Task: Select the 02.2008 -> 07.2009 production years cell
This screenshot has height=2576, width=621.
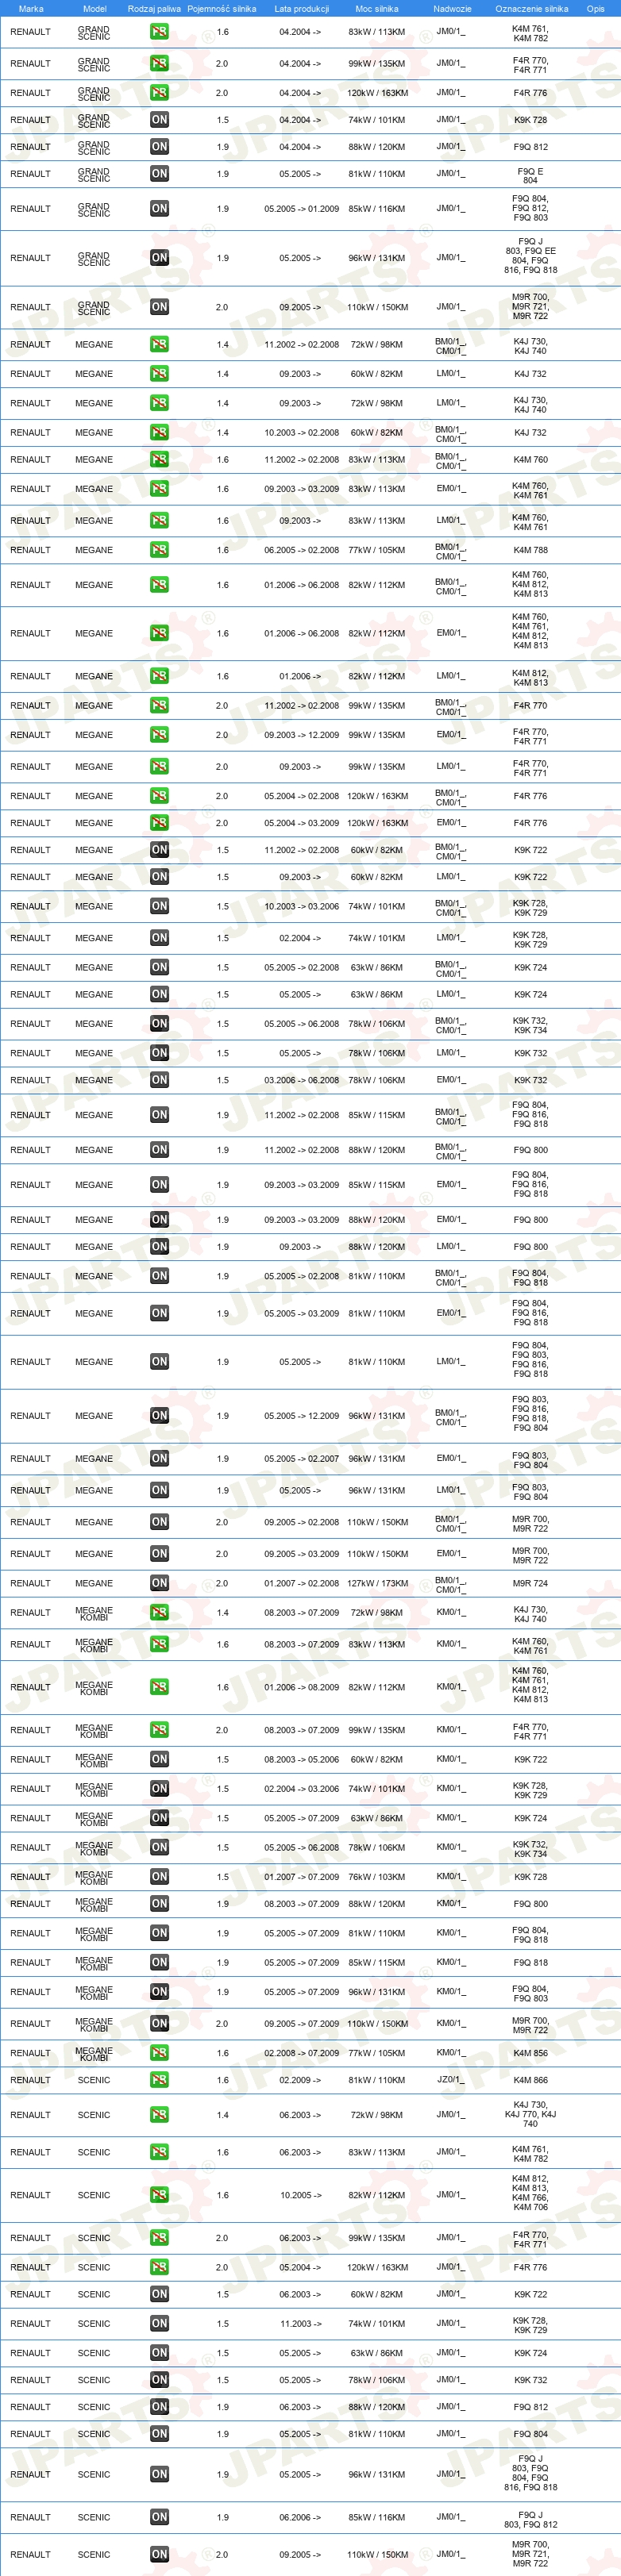Action: (x=301, y=2053)
